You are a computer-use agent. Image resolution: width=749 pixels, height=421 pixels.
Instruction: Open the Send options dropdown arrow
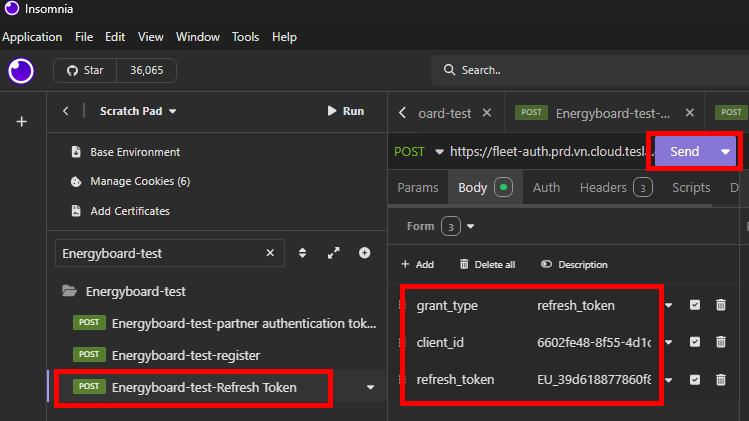pyautogui.click(x=725, y=151)
